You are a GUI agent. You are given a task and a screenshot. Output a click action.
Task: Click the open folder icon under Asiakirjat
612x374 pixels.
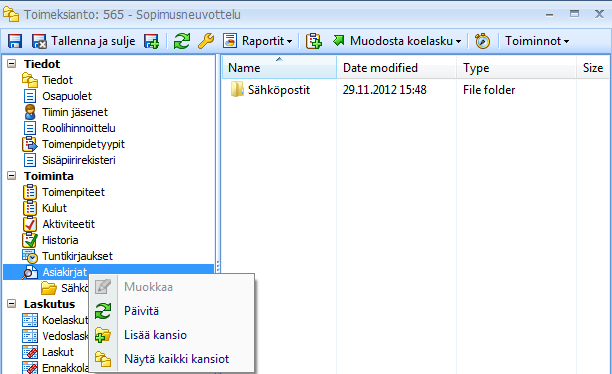point(49,288)
